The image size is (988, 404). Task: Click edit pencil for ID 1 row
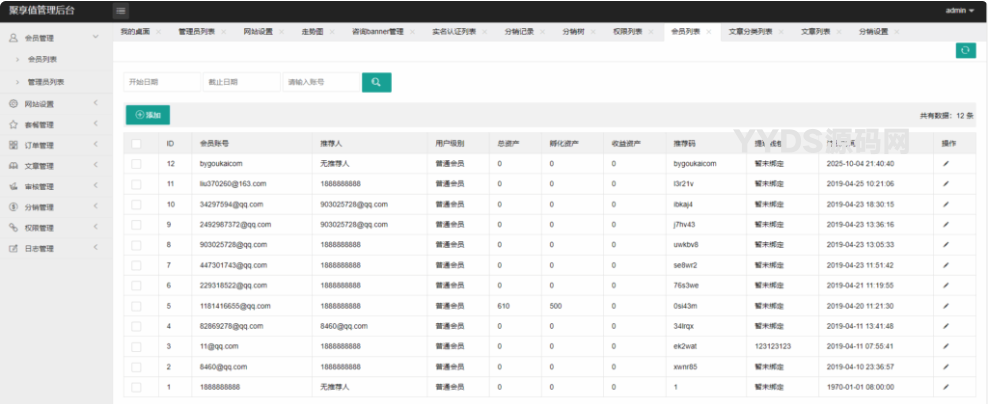[x=945, y=386]
